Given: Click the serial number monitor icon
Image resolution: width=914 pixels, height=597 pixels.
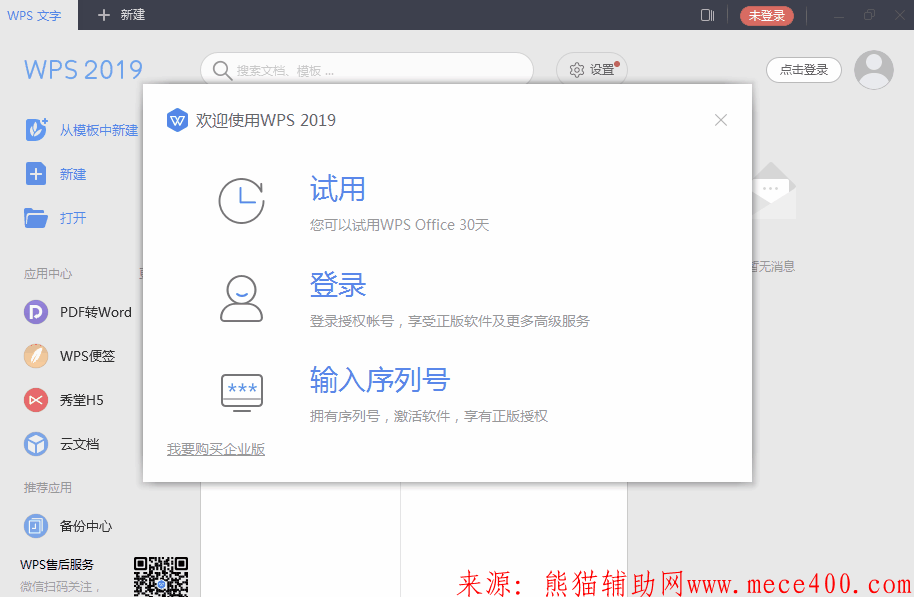Looking at the screenshot, I should coord(241,391).
